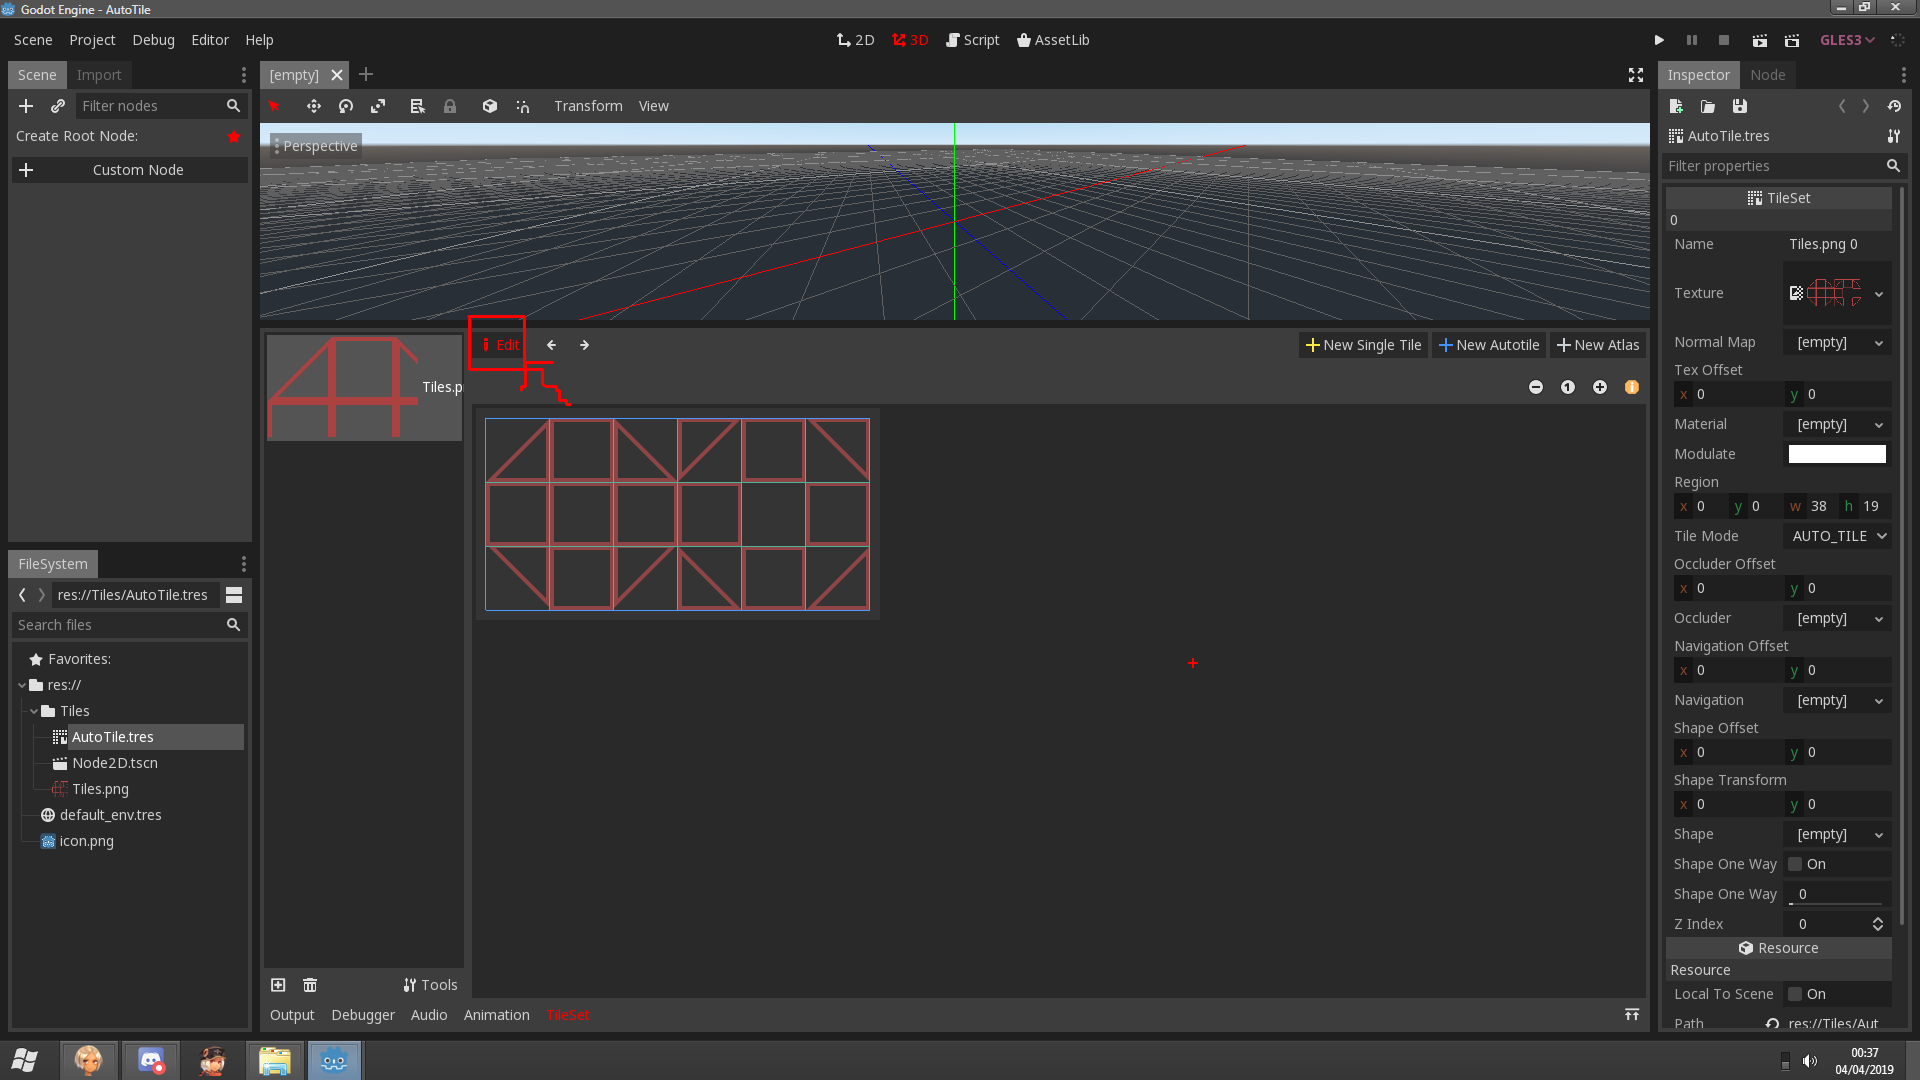
Task: Toggle Local To Scene on
Action: click(1794, 994)
